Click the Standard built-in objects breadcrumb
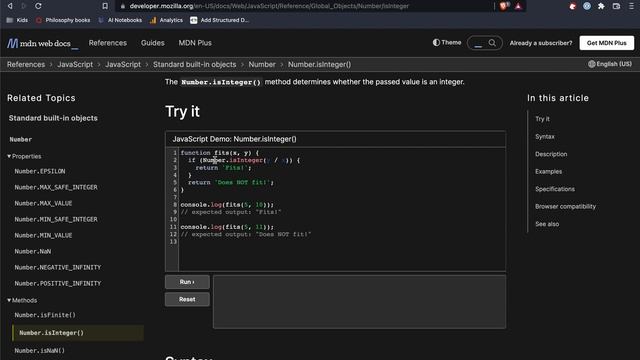This screenshot has width=640, height=360. pos(195,64)
